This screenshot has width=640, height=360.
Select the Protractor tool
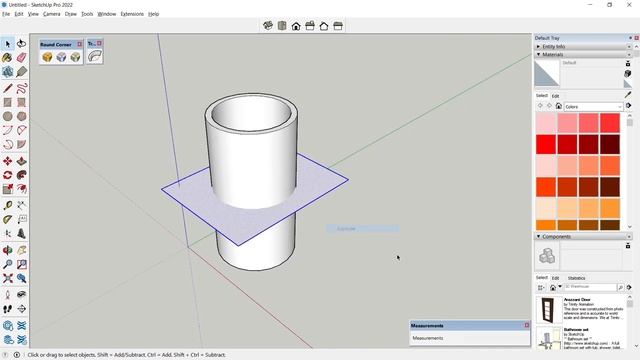pyautogui.click(x=8, y=220)
